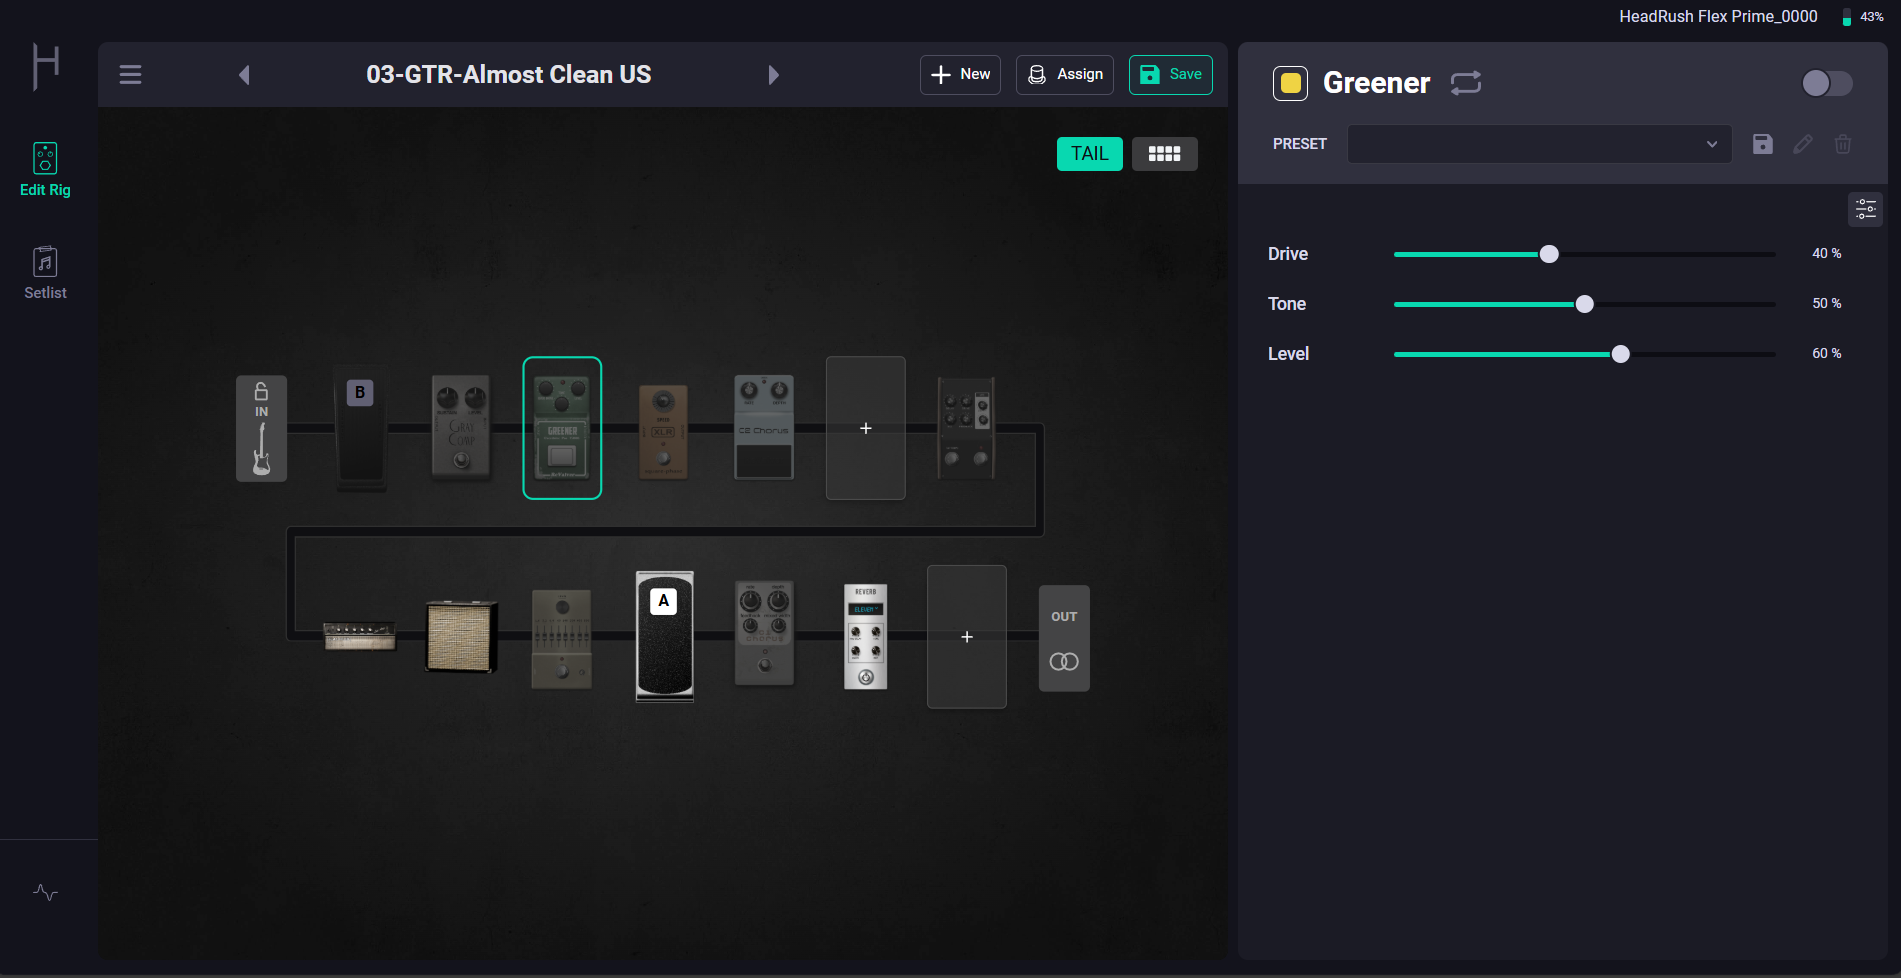Viewport: 1901px width, 978px height.
Task: Go to the previous rig with left arrow
Action: pos(243,74)
